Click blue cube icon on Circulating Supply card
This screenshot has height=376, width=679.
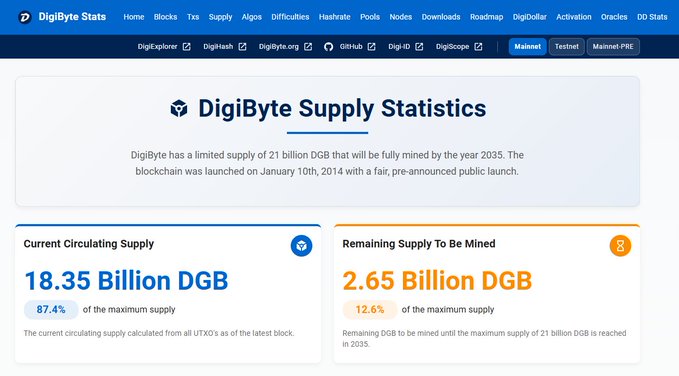click(x=301, y=246)
